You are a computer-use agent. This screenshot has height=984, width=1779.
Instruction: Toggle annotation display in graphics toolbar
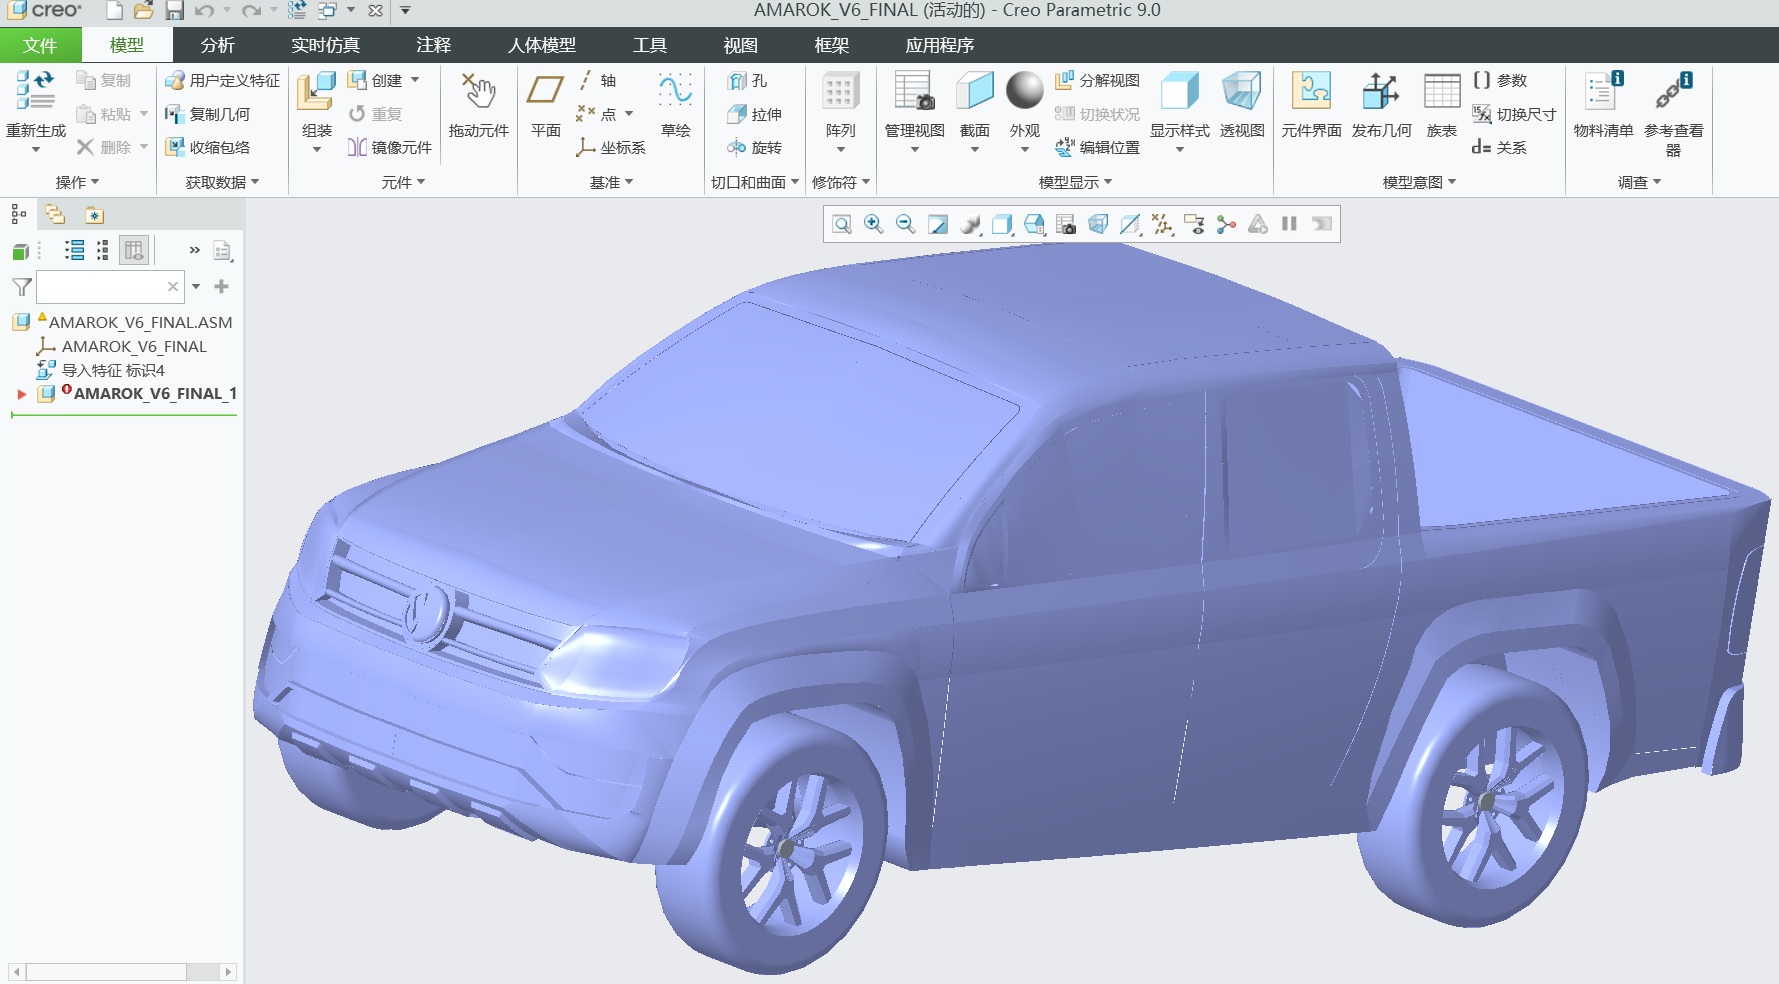click(1194, 224)
